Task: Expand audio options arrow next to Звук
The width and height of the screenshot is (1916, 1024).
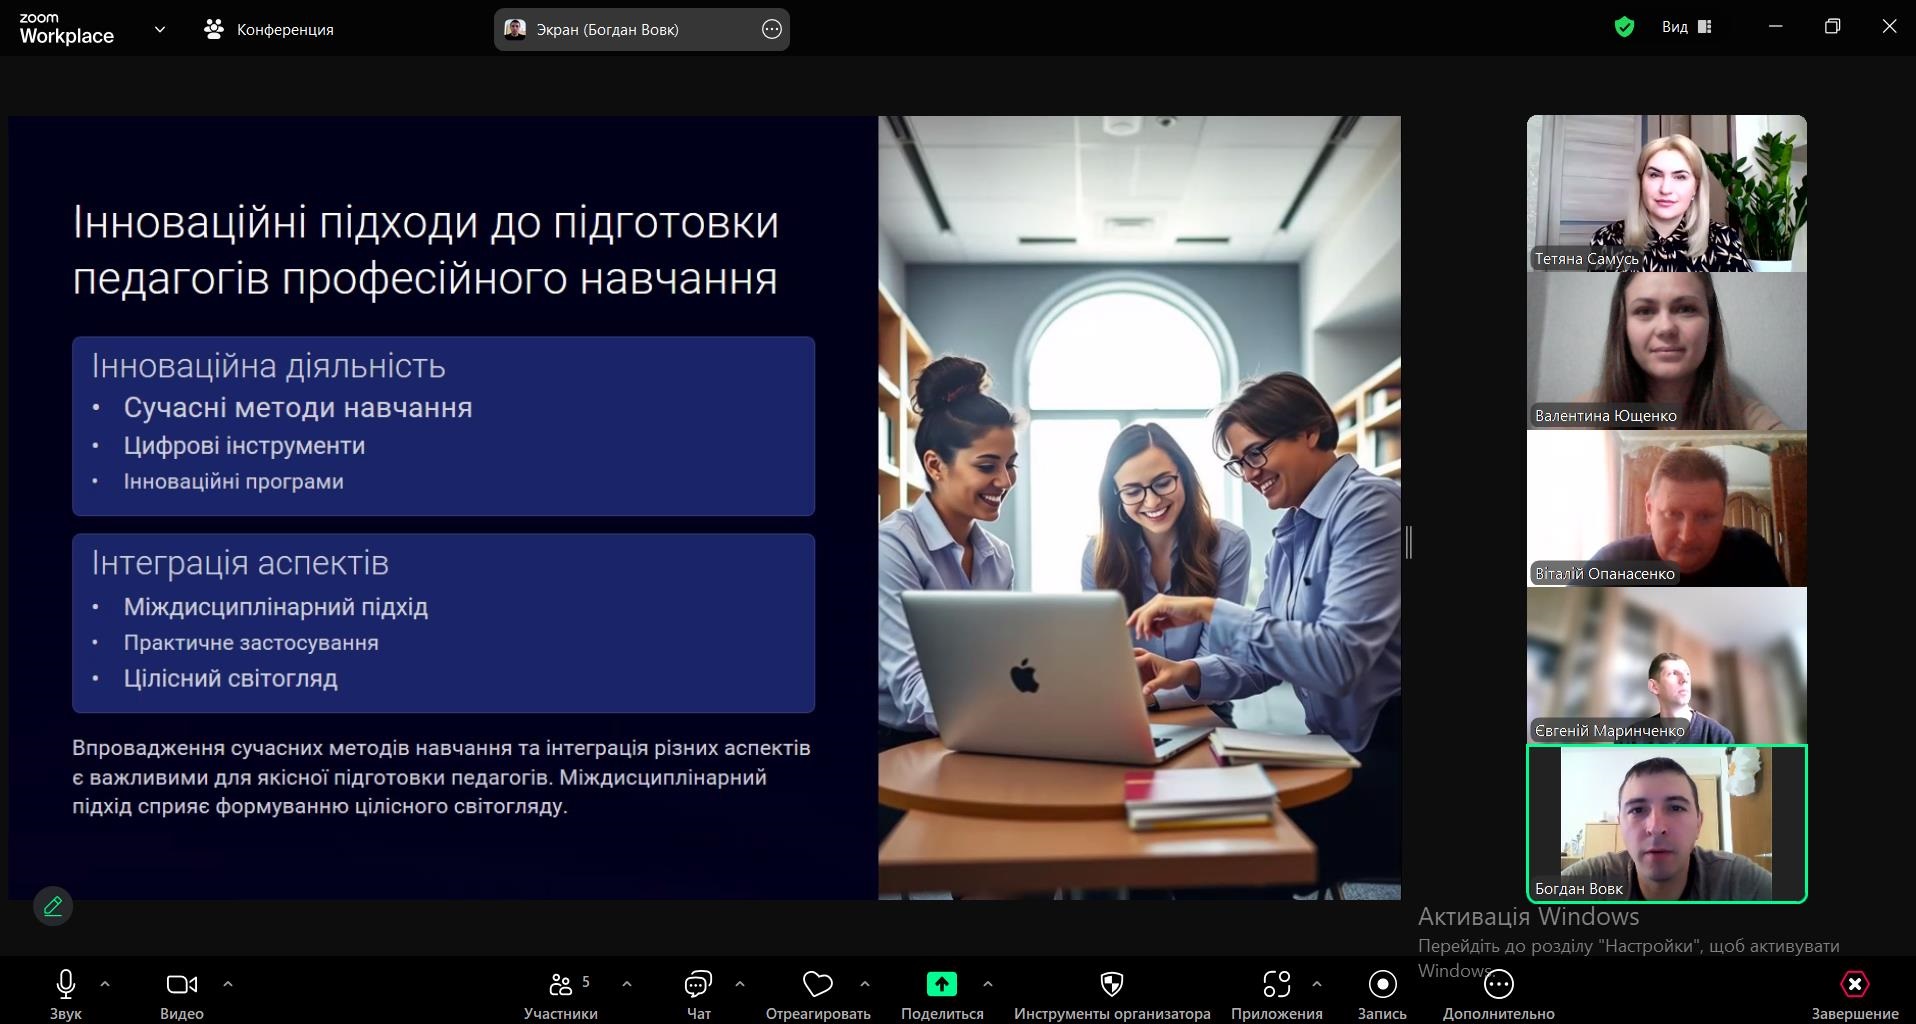Action: (x=105, y=984)
